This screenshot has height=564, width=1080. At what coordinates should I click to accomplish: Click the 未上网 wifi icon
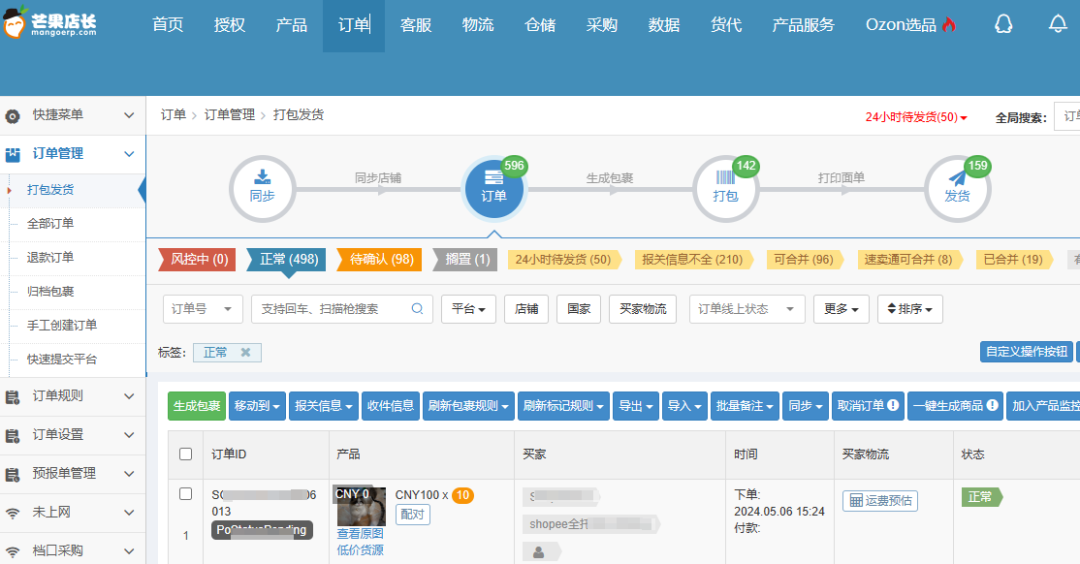coord(12,512)
